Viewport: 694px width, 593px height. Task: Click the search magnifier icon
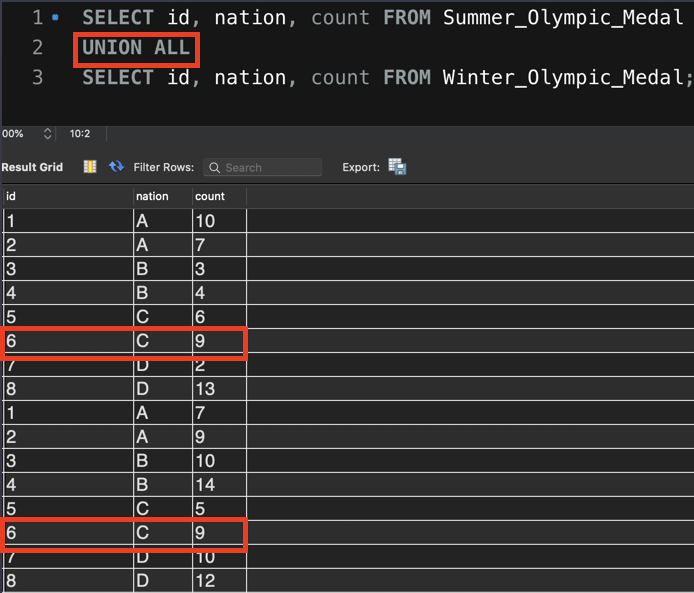coord(214,168)
